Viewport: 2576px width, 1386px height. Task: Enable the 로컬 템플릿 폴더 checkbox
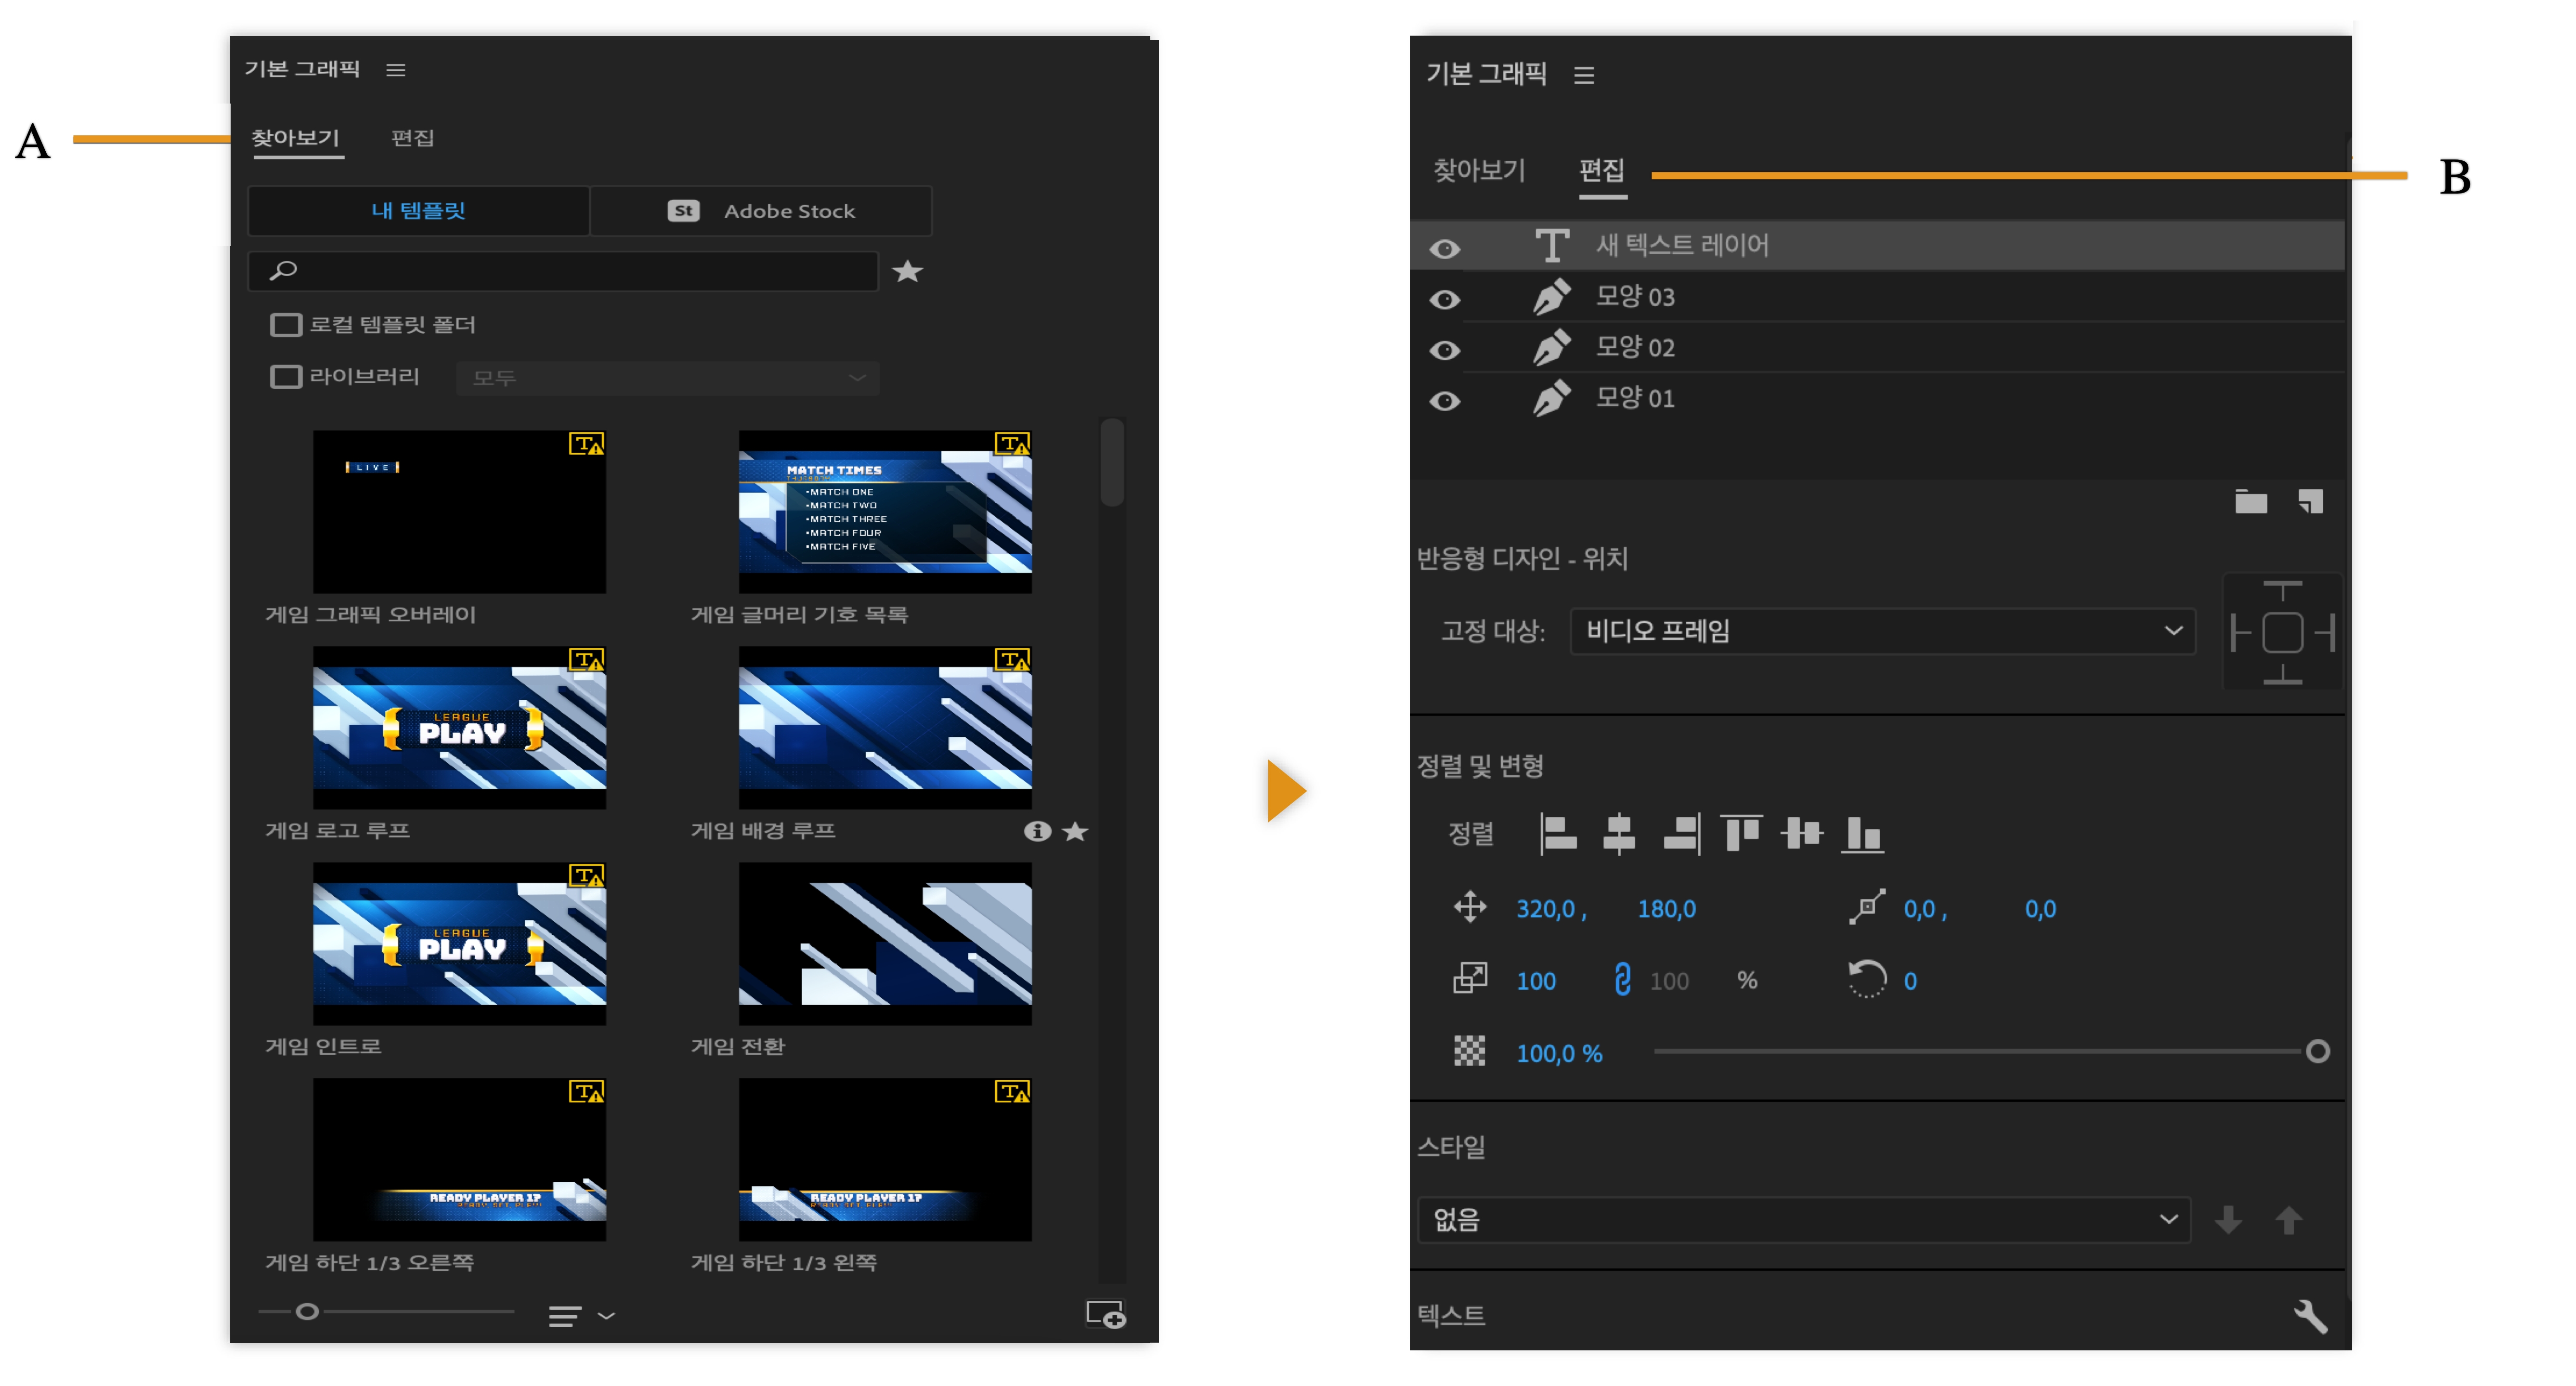click(286, 324)
